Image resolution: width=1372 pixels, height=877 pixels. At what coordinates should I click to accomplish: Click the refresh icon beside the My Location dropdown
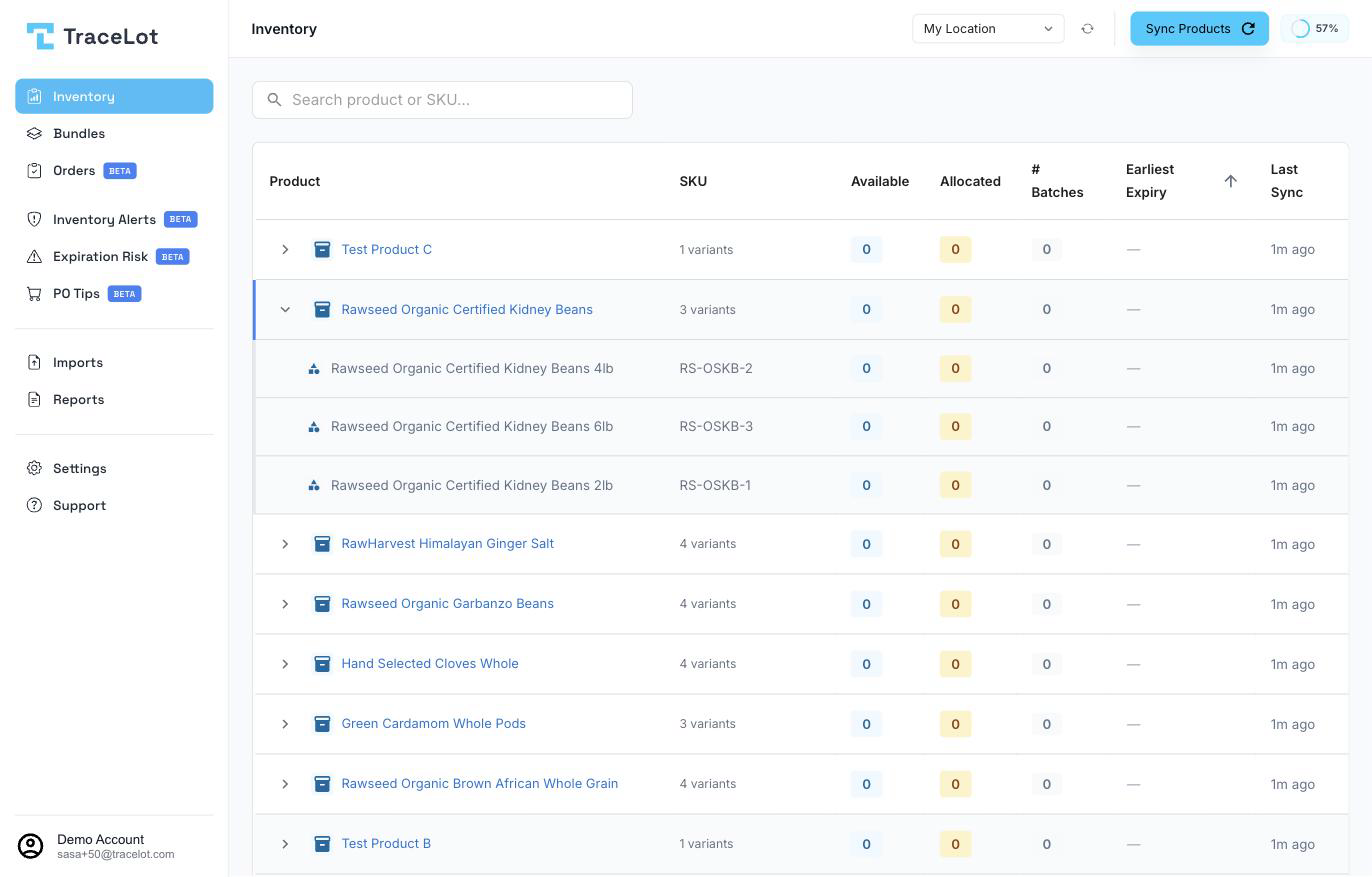pyautogui.click(x=1087, y=29)
